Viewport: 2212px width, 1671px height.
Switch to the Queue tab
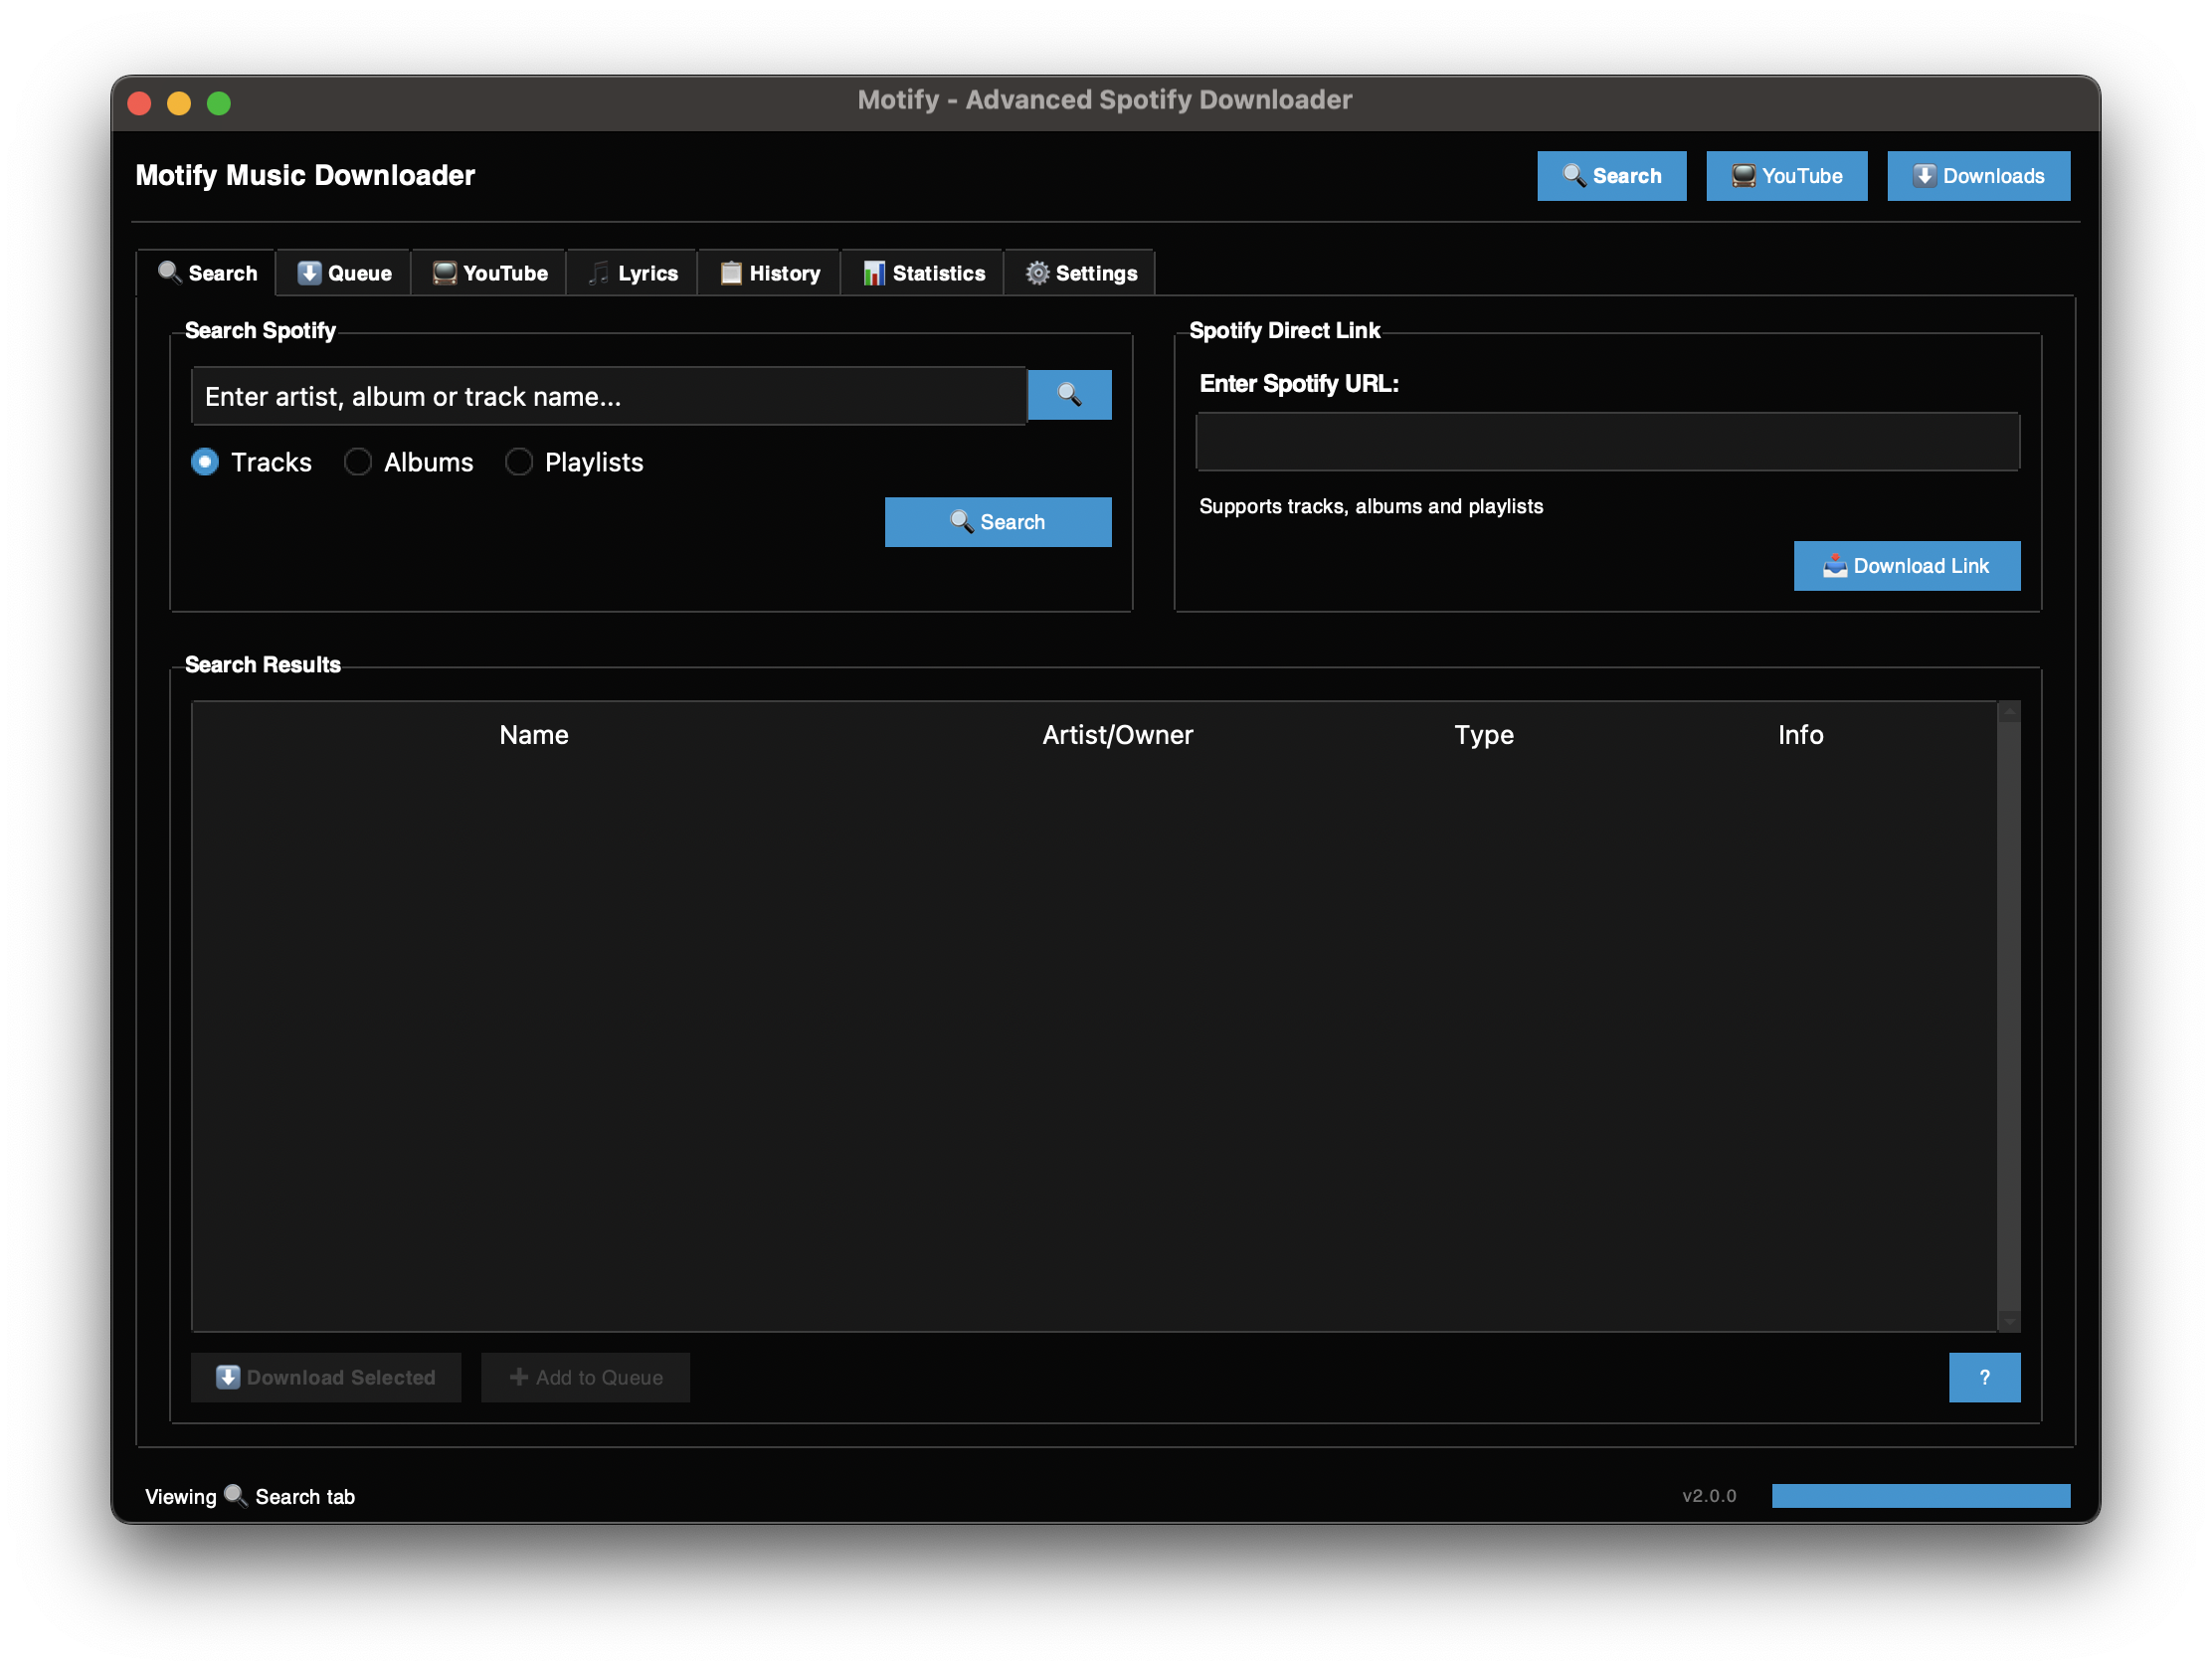[344, 273]
